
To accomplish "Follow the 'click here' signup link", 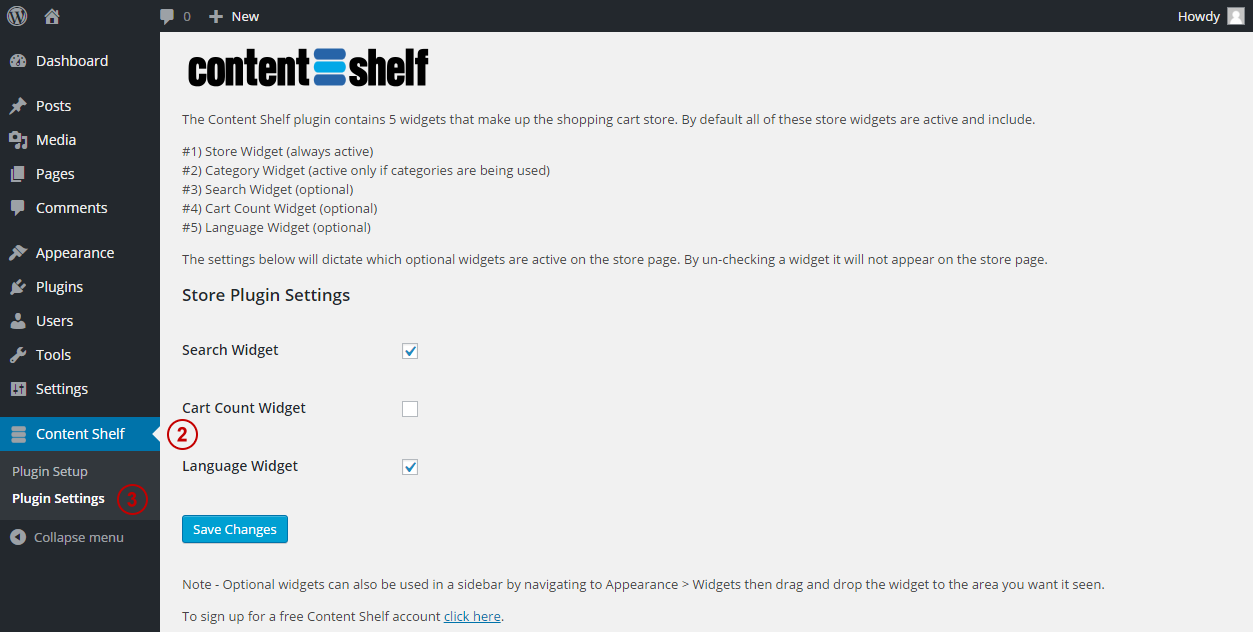I will (x=472, y=616).
